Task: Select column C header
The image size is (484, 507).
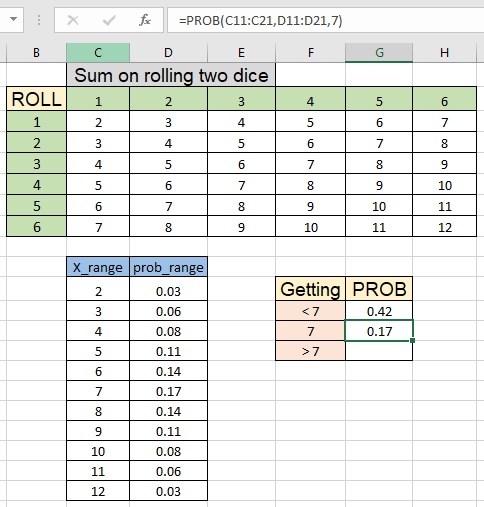Action: [98, 53]
